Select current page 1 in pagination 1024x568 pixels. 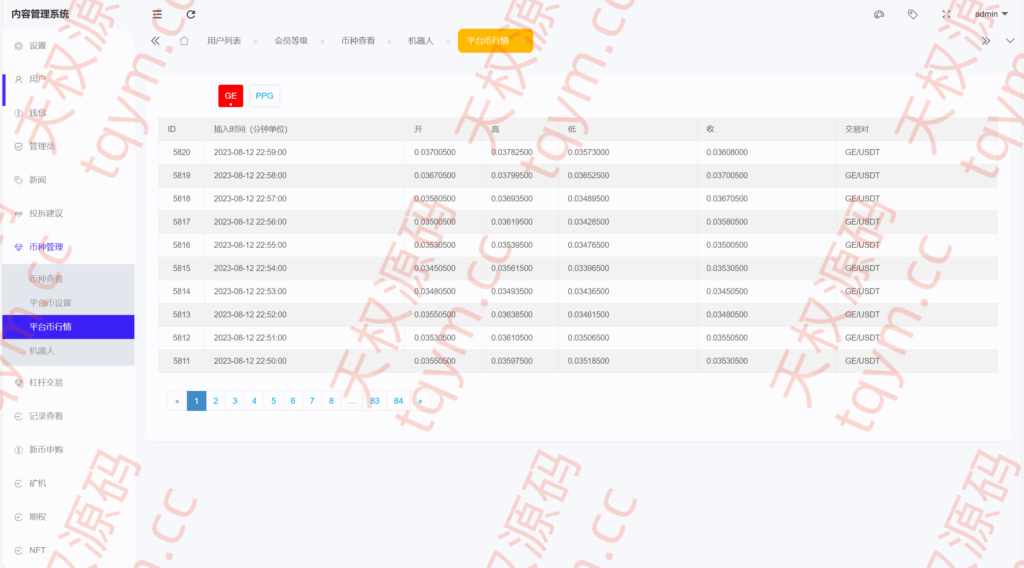pyautogui.click(x=197, y=401)
